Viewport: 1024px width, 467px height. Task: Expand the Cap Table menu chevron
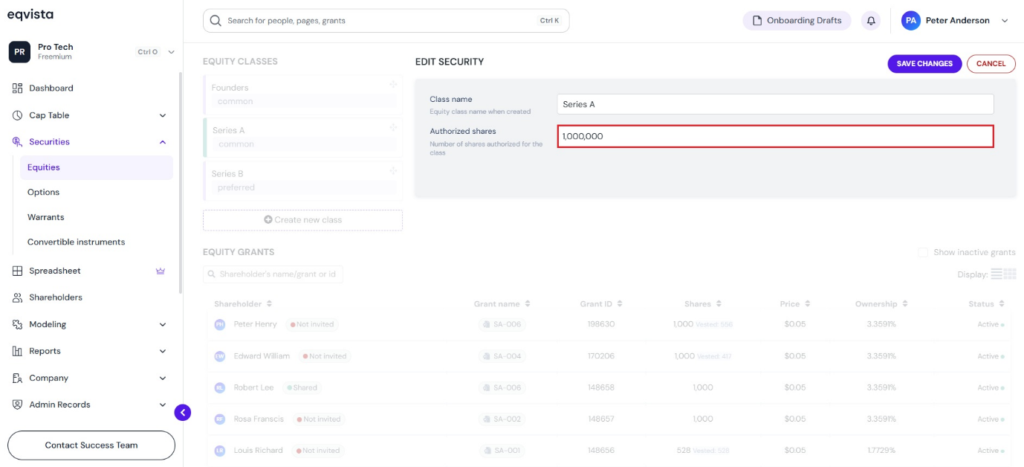(163, 116)
